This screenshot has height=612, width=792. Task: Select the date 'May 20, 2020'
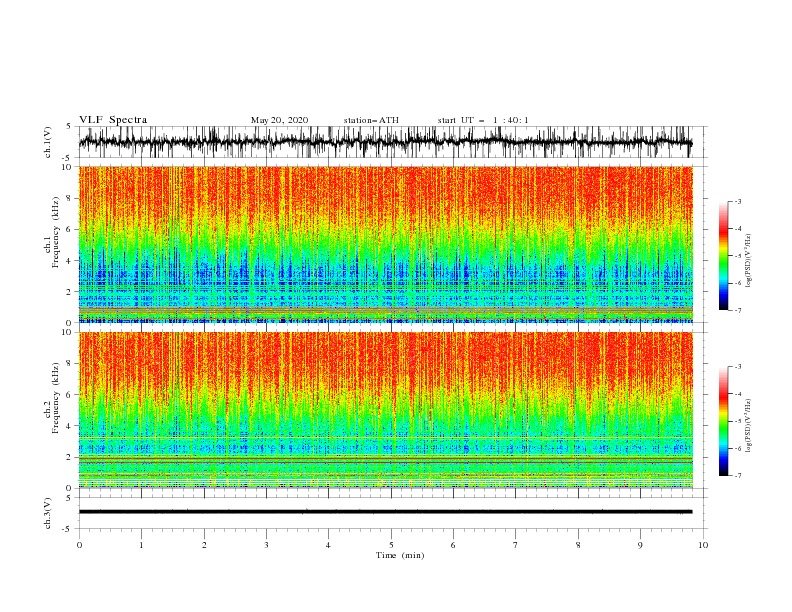[279, 120]
